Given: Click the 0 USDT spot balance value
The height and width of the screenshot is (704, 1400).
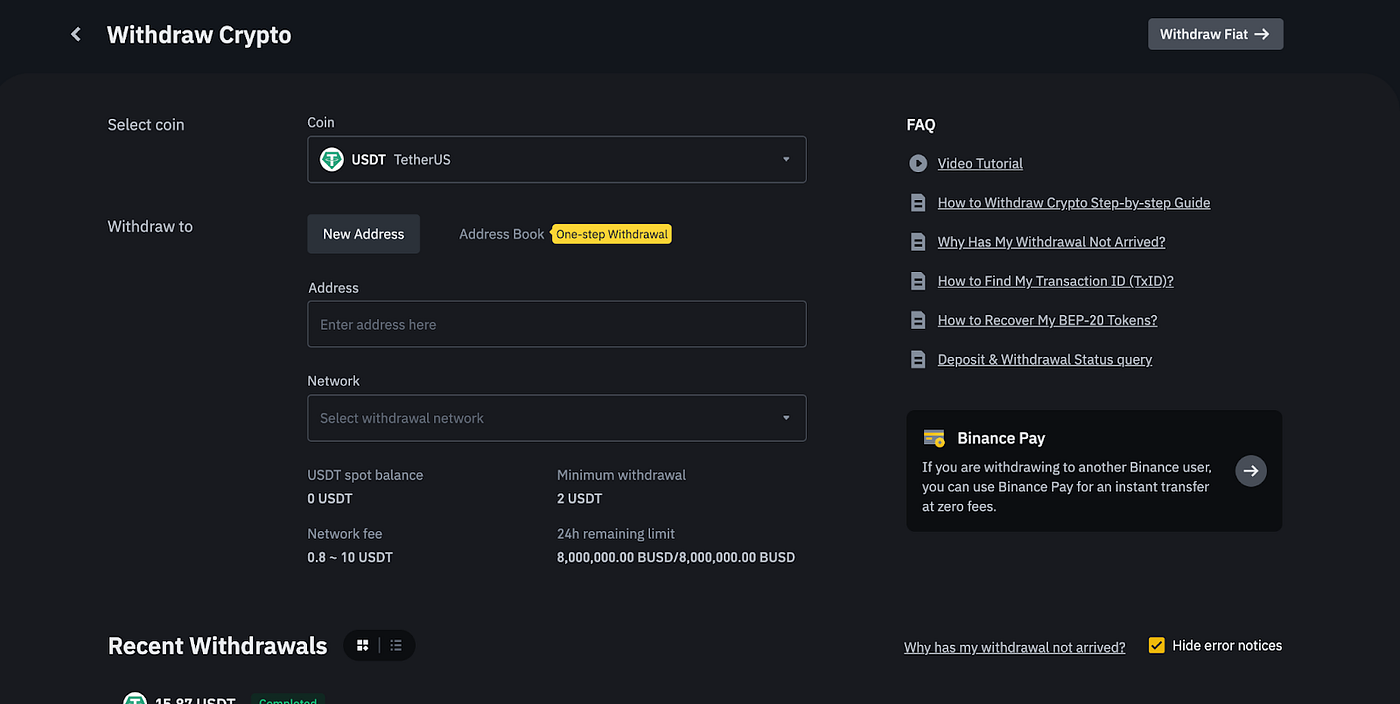Looking at the screenshot, I should point(330,498).
